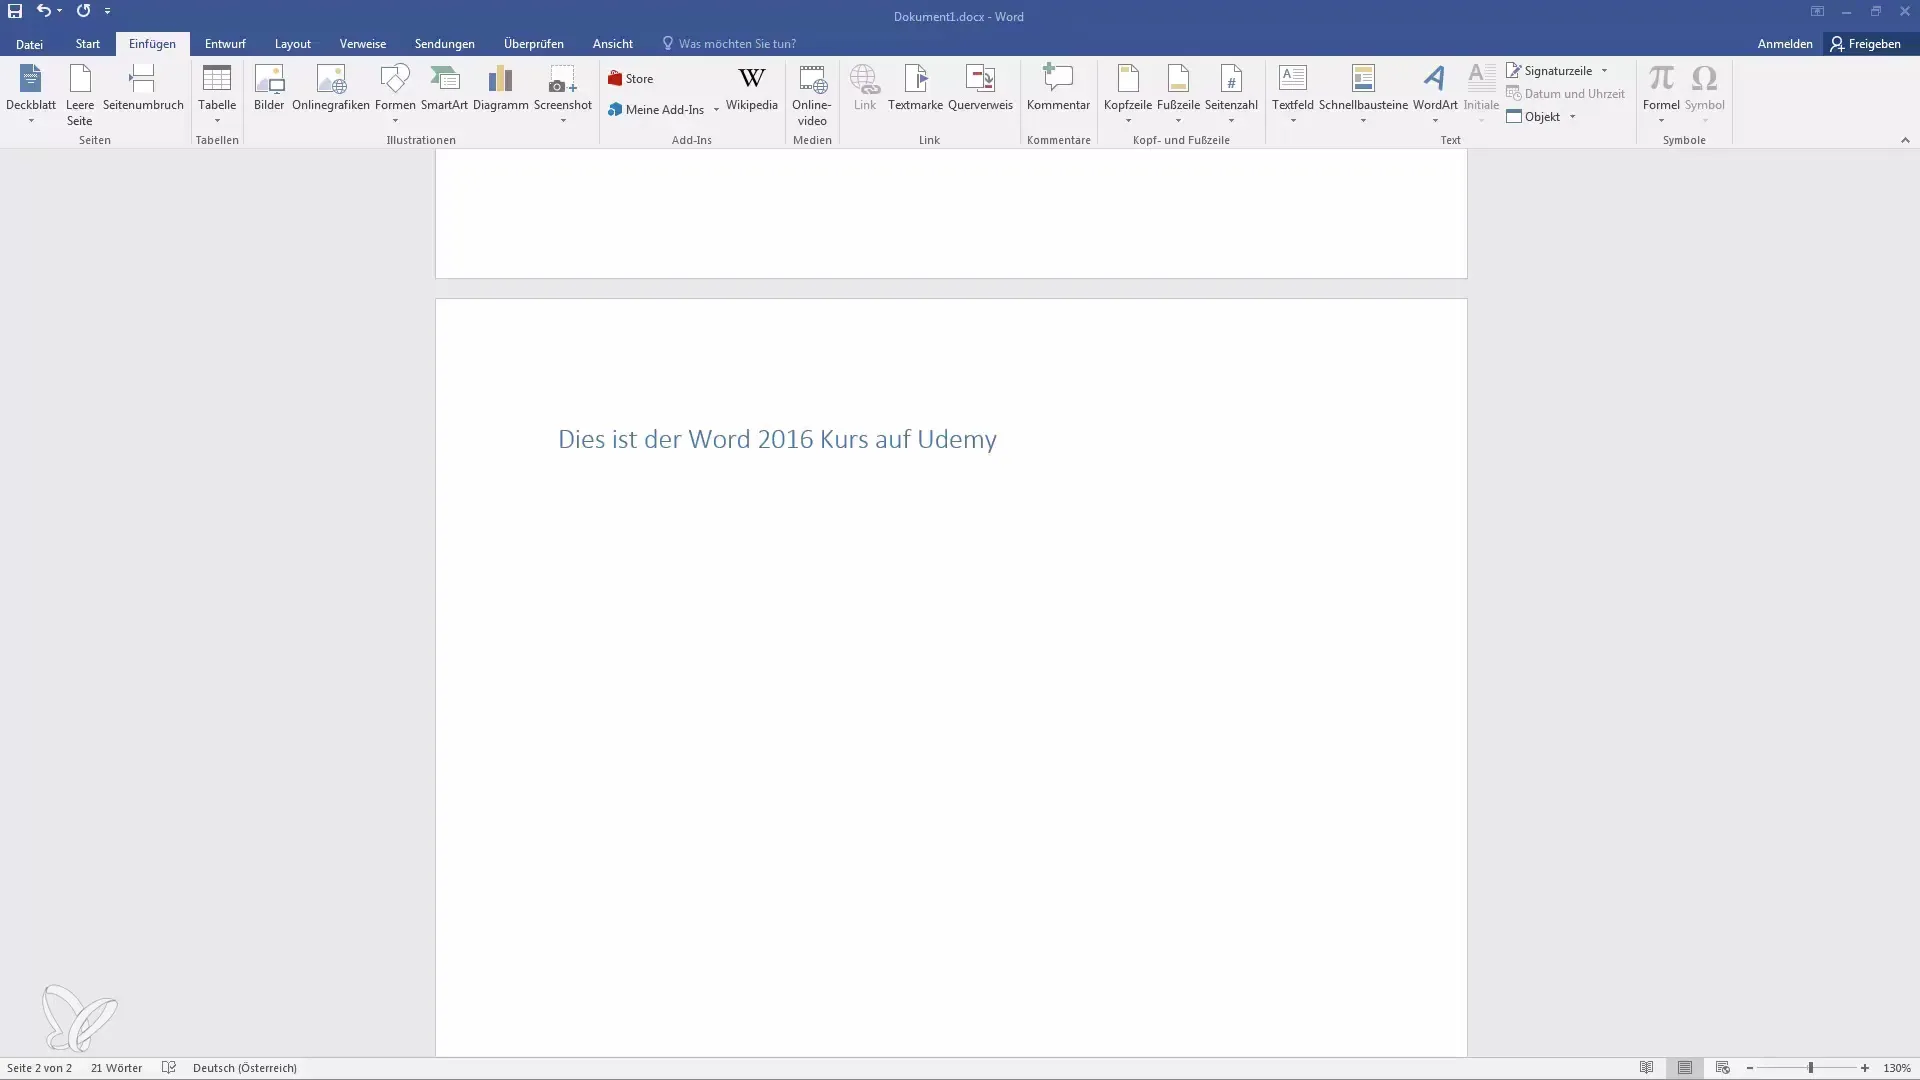Open word count via '21 Wörter'
1920x1080 pixels.
[117, 1068]
